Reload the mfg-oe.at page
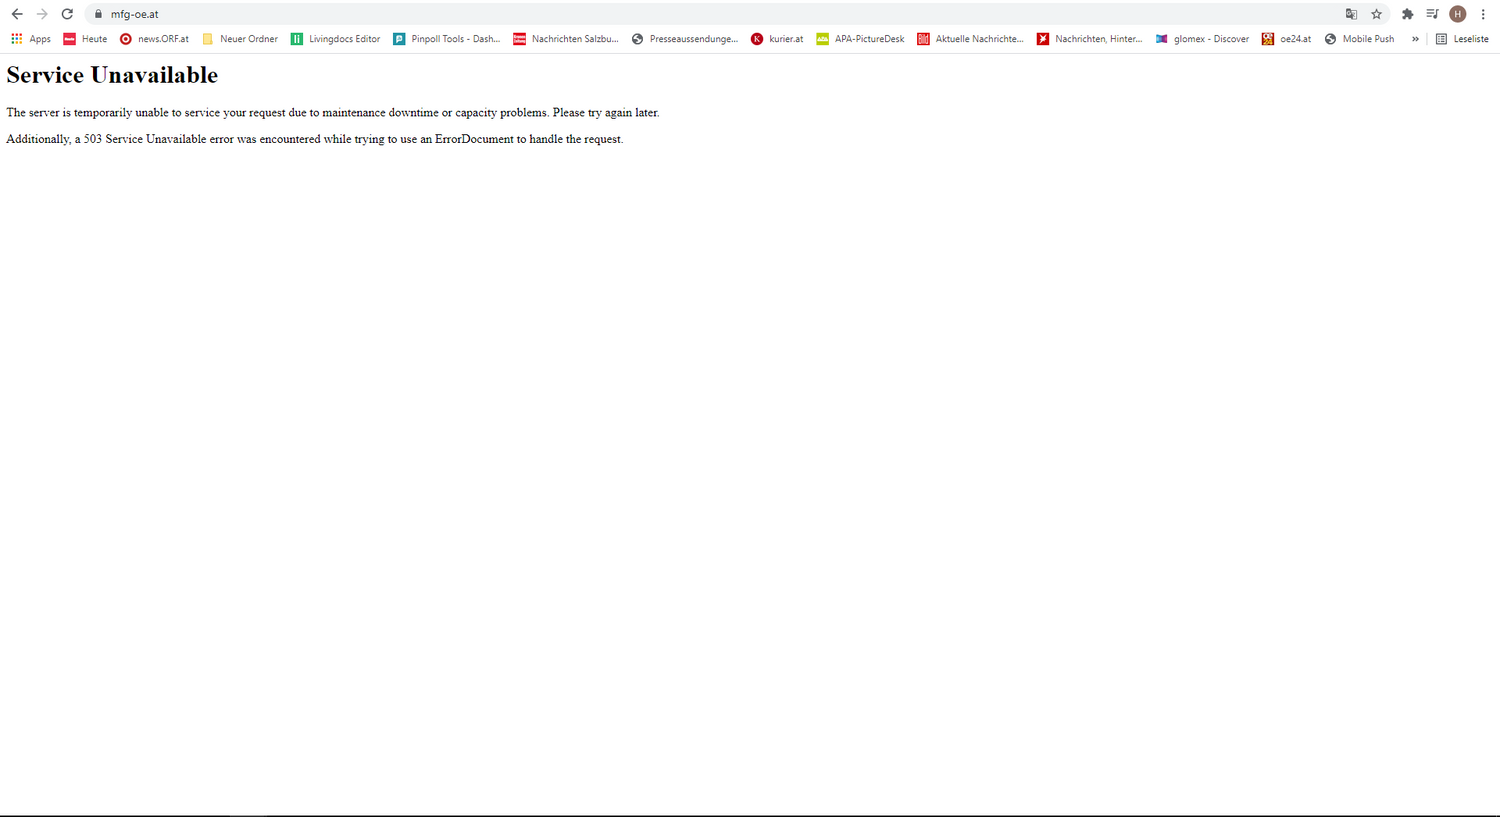The height and width of the screenshot is (817, 1500). [x=67, y=14]
